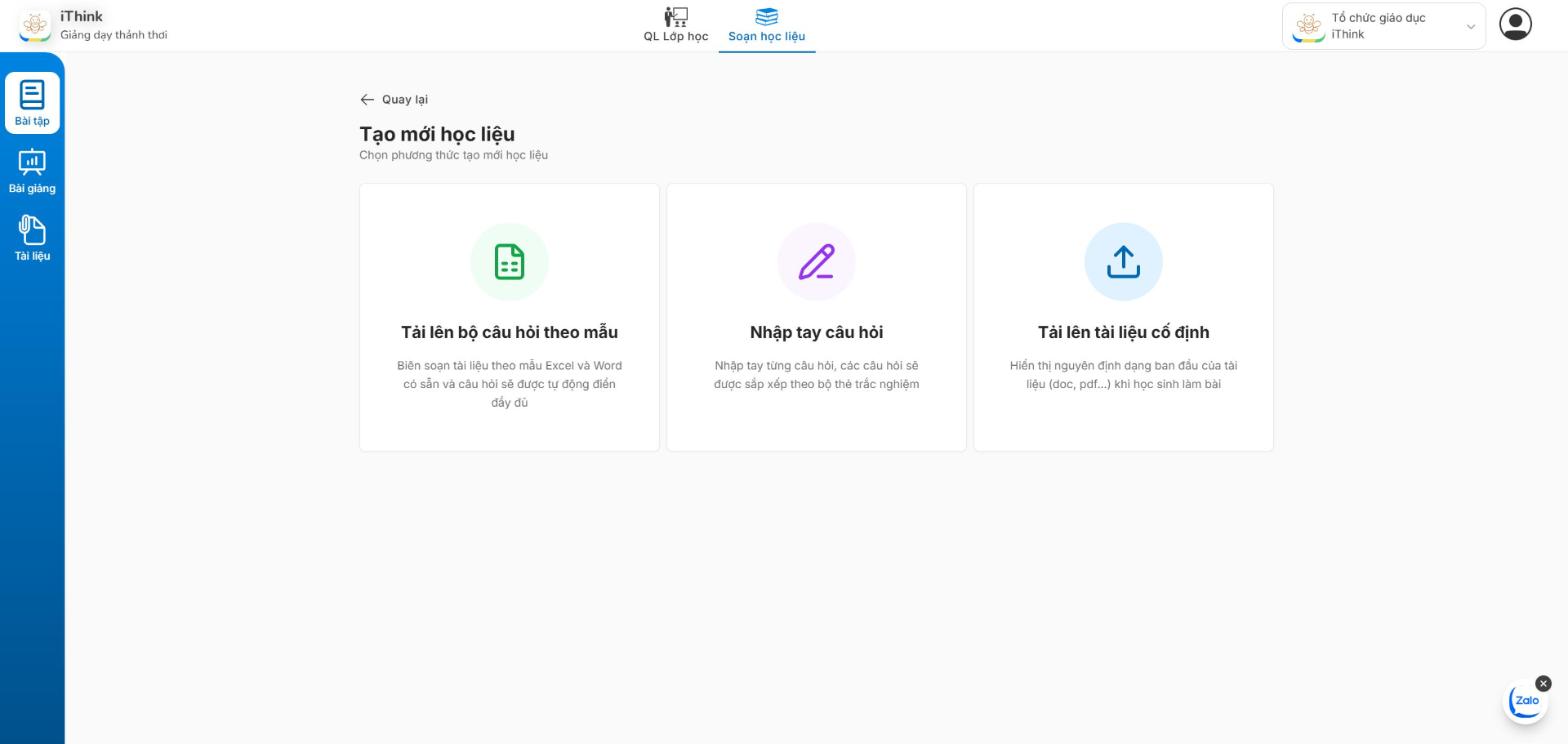Click description 'Nhập tay từng câu hỏi'
1568x744 pixels.
pyautogui.click(x=816, y=375)
